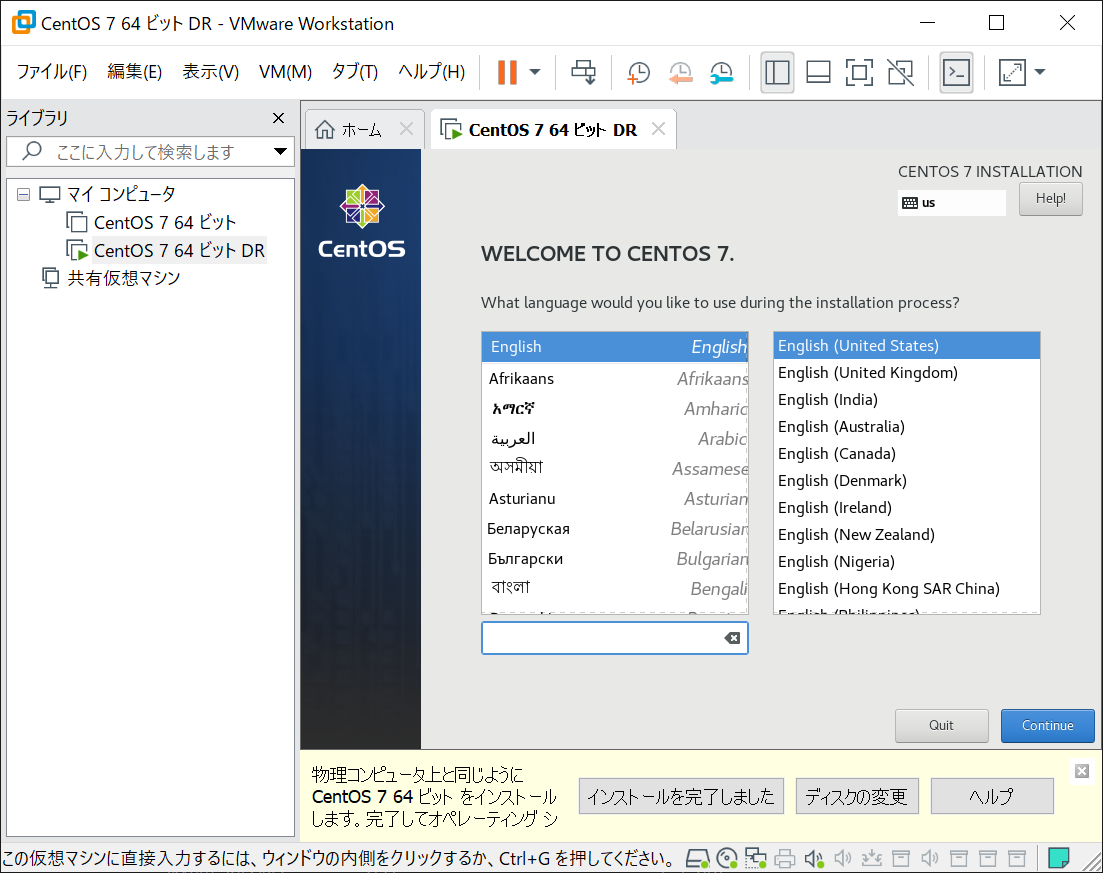This screenshot has height=873, width=1103.
Task: Revert the virtual machine to a snapshot
Action: click(x=680, y=72)
